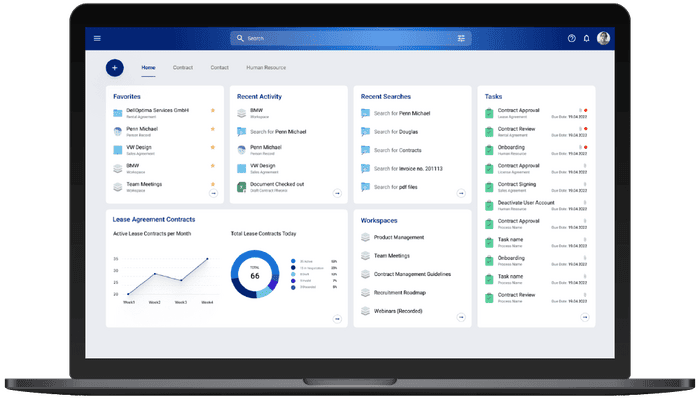The width and height of the screenshot is (700, 399).
Task: Switch to the Contact tab
Action: [x=220, y=68]
